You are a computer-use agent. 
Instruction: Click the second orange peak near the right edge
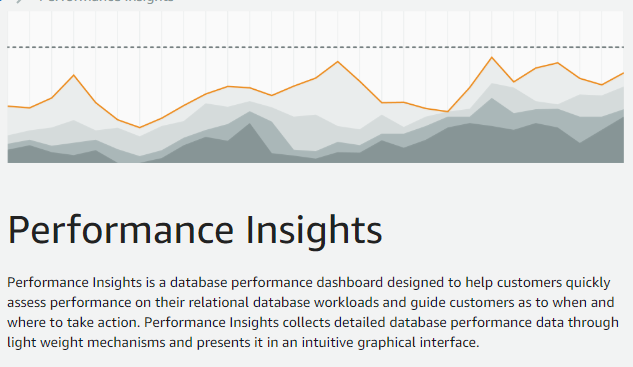tap(558, 63)
